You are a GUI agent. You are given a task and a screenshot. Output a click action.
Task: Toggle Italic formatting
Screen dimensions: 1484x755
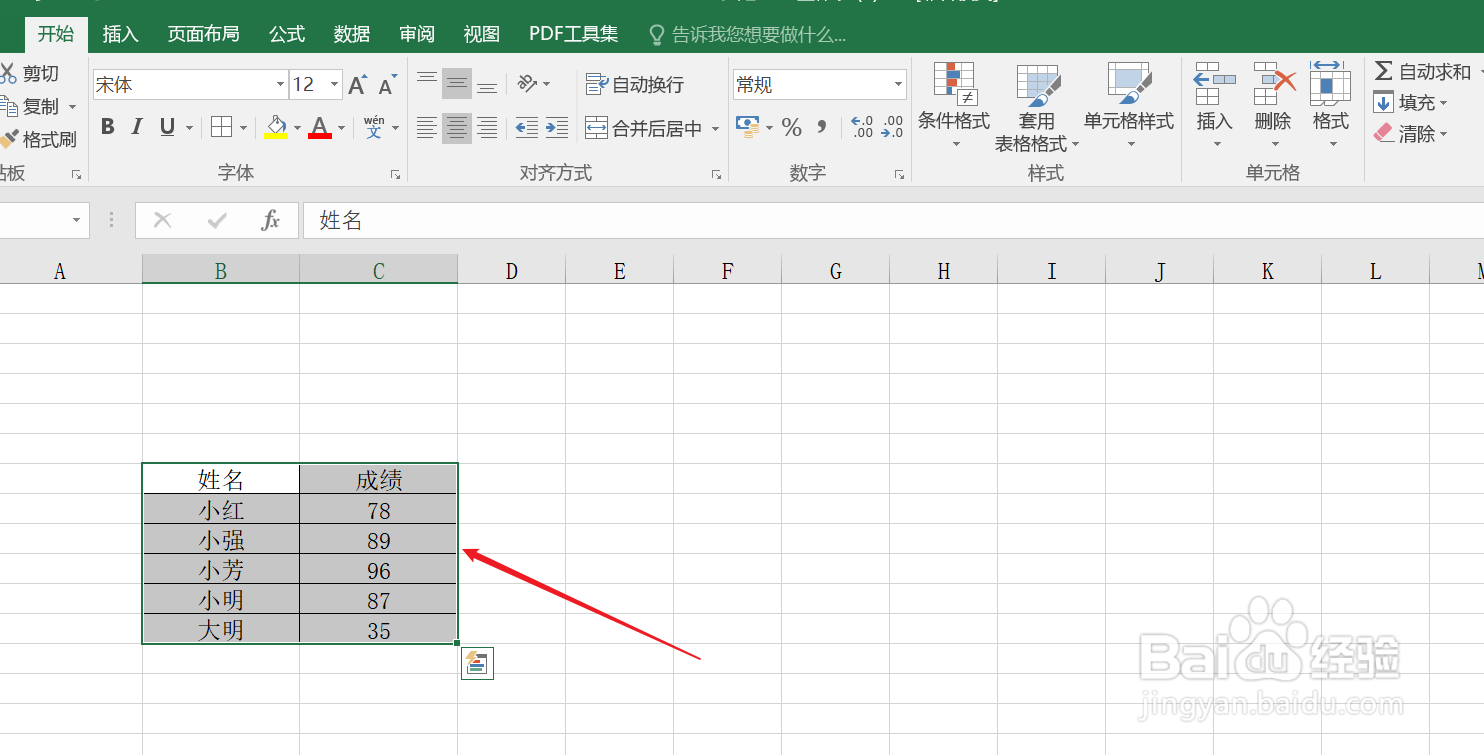(137, 127)
